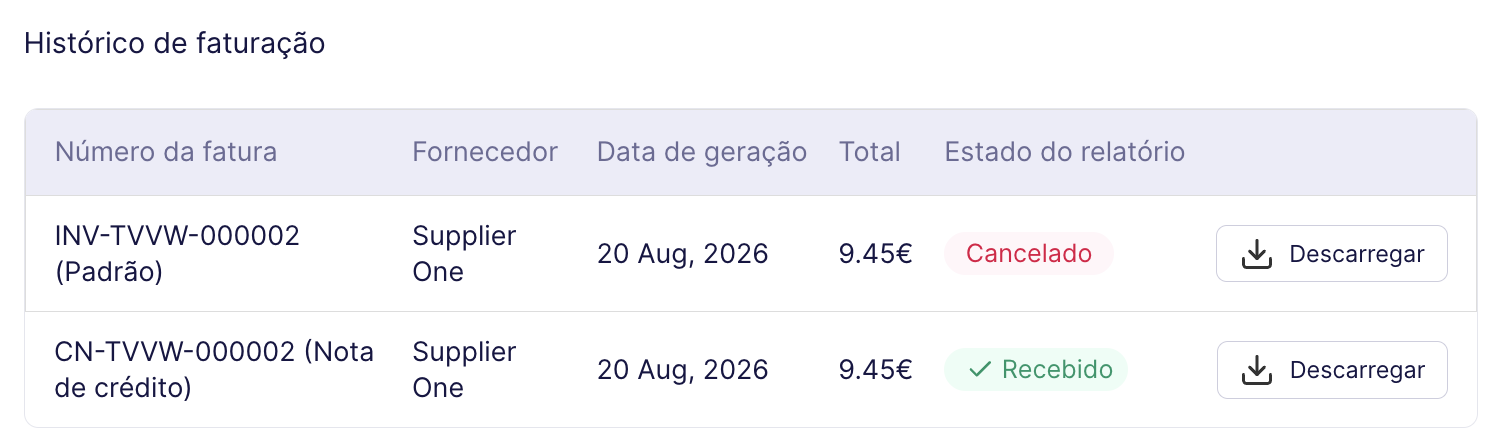Click download icon for INV-TVVW-000002 invoice

1256,254
